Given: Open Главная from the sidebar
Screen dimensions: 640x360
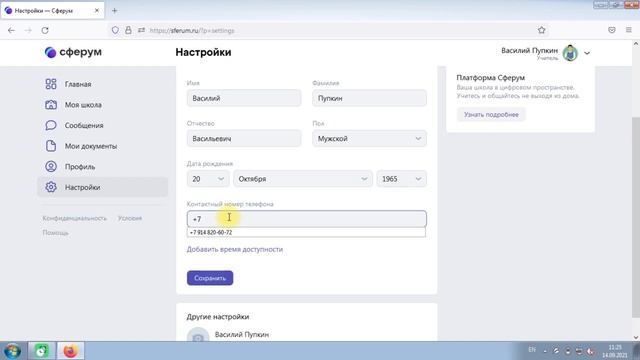Looking at the screenshot, I should [x=78, y=84].
